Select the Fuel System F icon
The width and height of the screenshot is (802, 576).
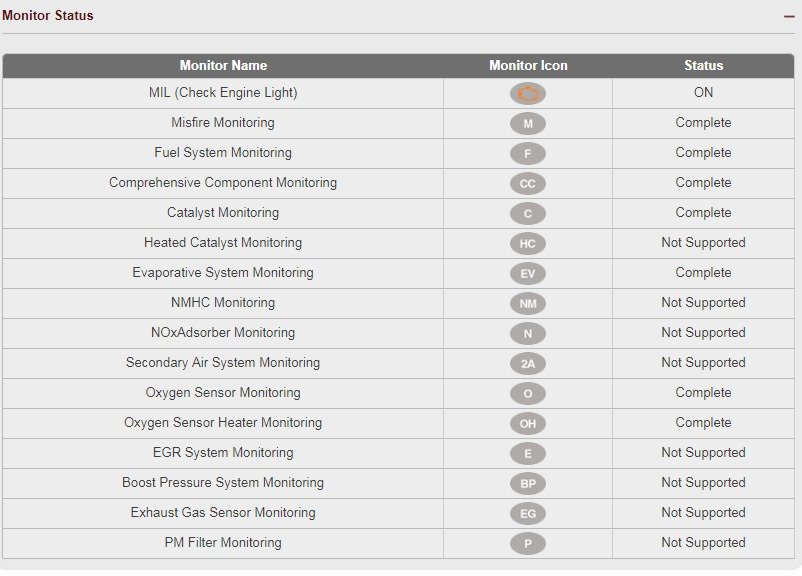coord(528,153)
